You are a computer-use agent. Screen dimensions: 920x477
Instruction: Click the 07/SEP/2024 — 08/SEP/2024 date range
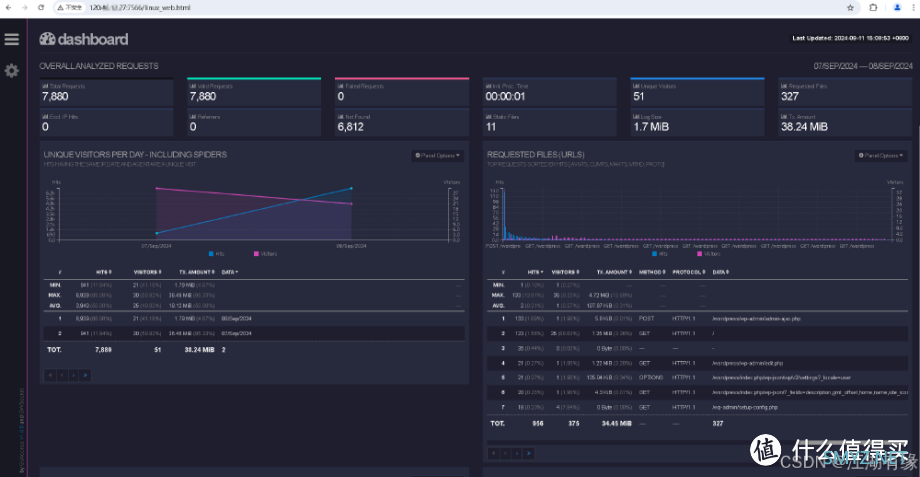pos(862,66)
